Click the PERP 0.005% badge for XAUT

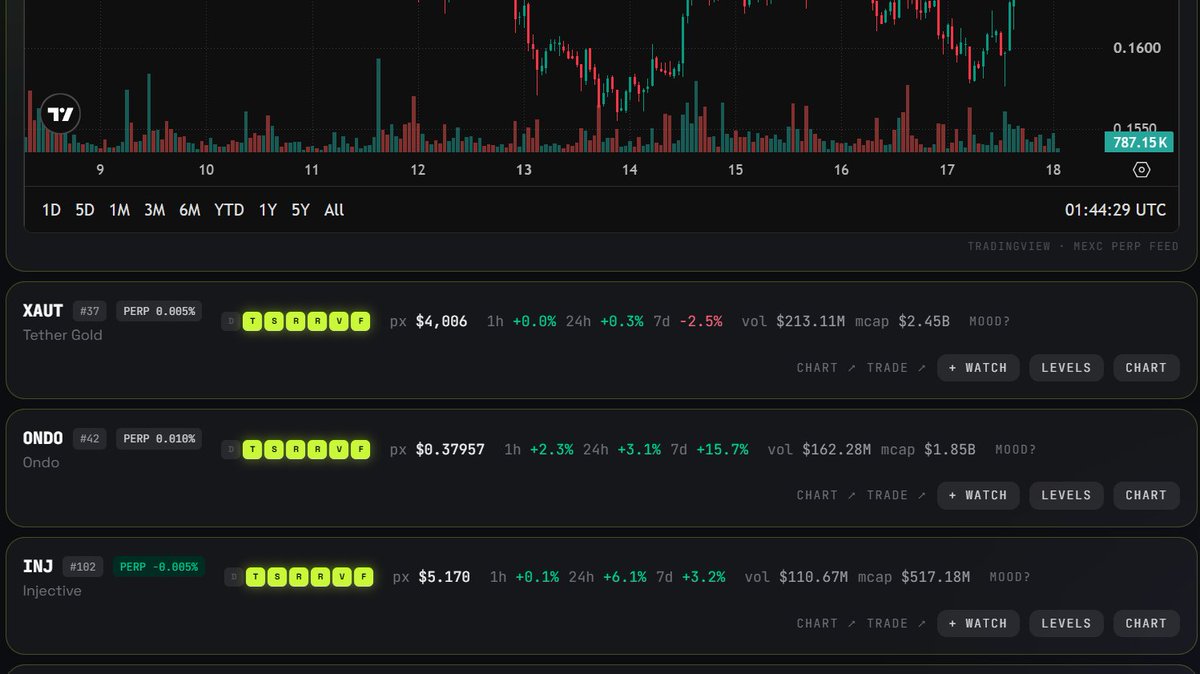coord(160,311)
